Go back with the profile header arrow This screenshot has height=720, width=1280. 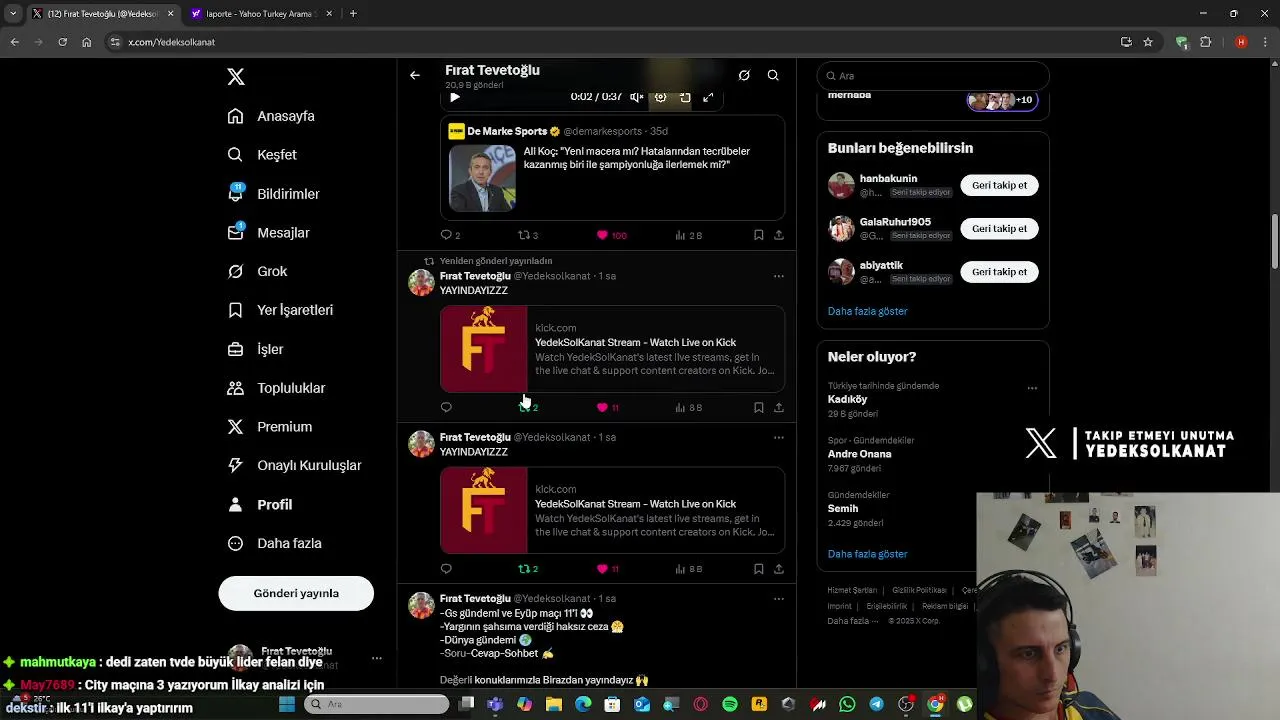[415, 75]
